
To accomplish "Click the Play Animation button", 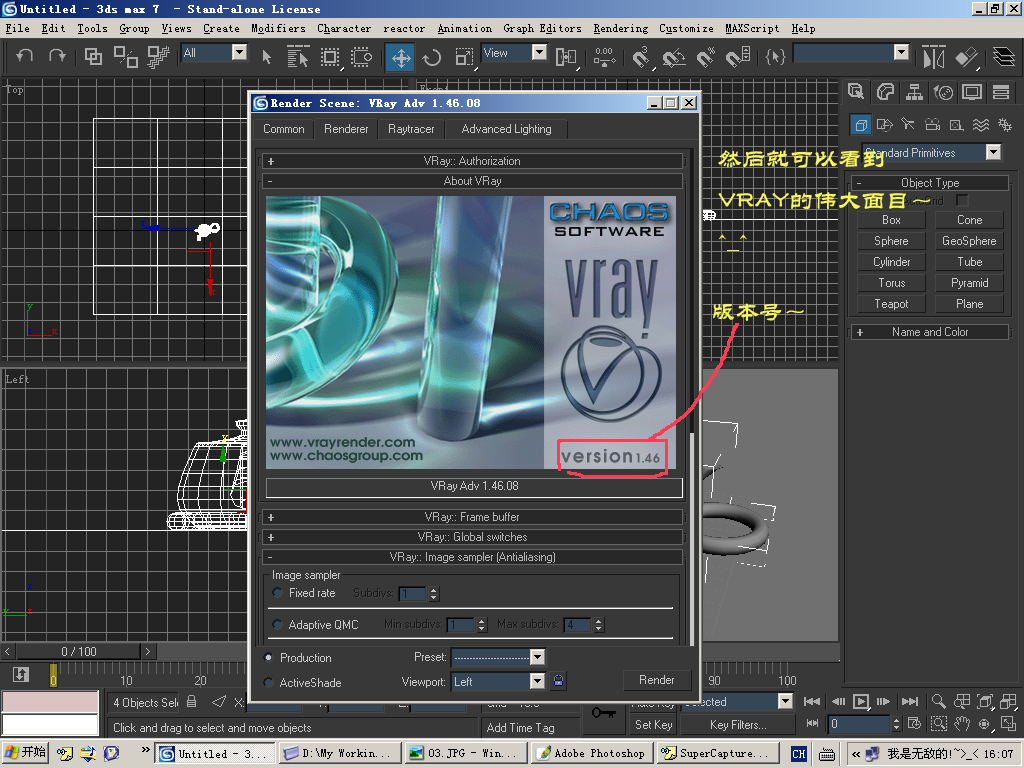I will click(x=861, y=702).
